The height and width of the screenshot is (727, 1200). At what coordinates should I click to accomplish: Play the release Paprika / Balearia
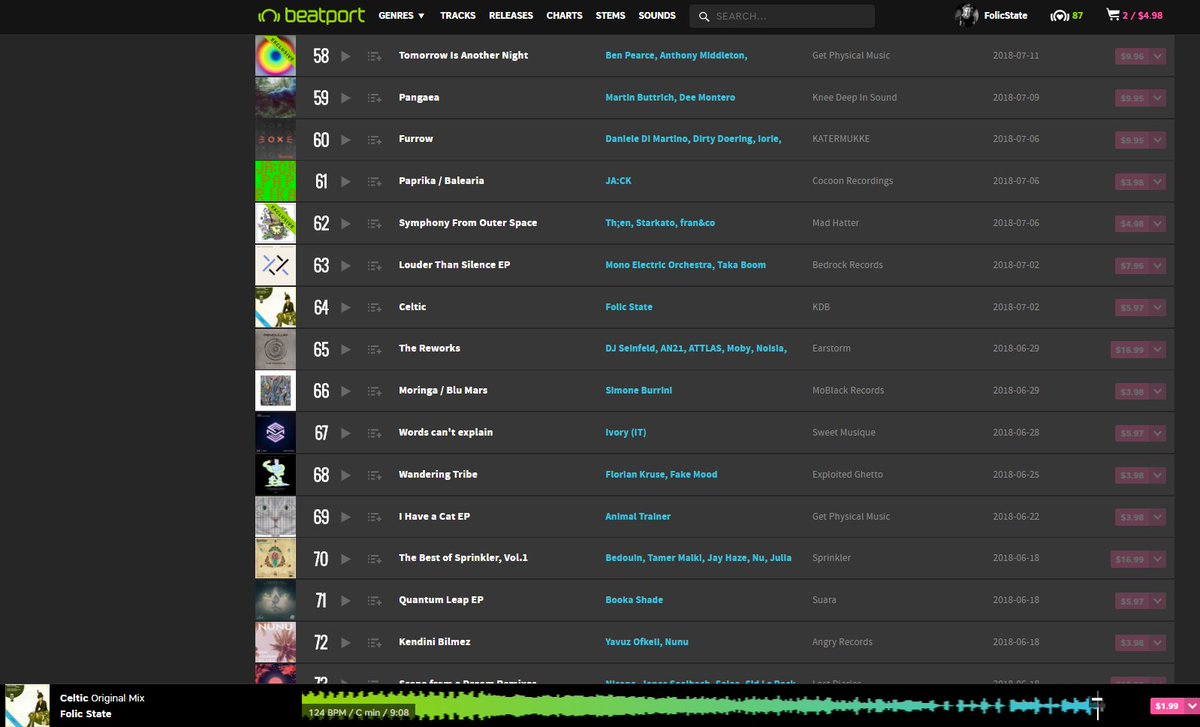[346, 182]
